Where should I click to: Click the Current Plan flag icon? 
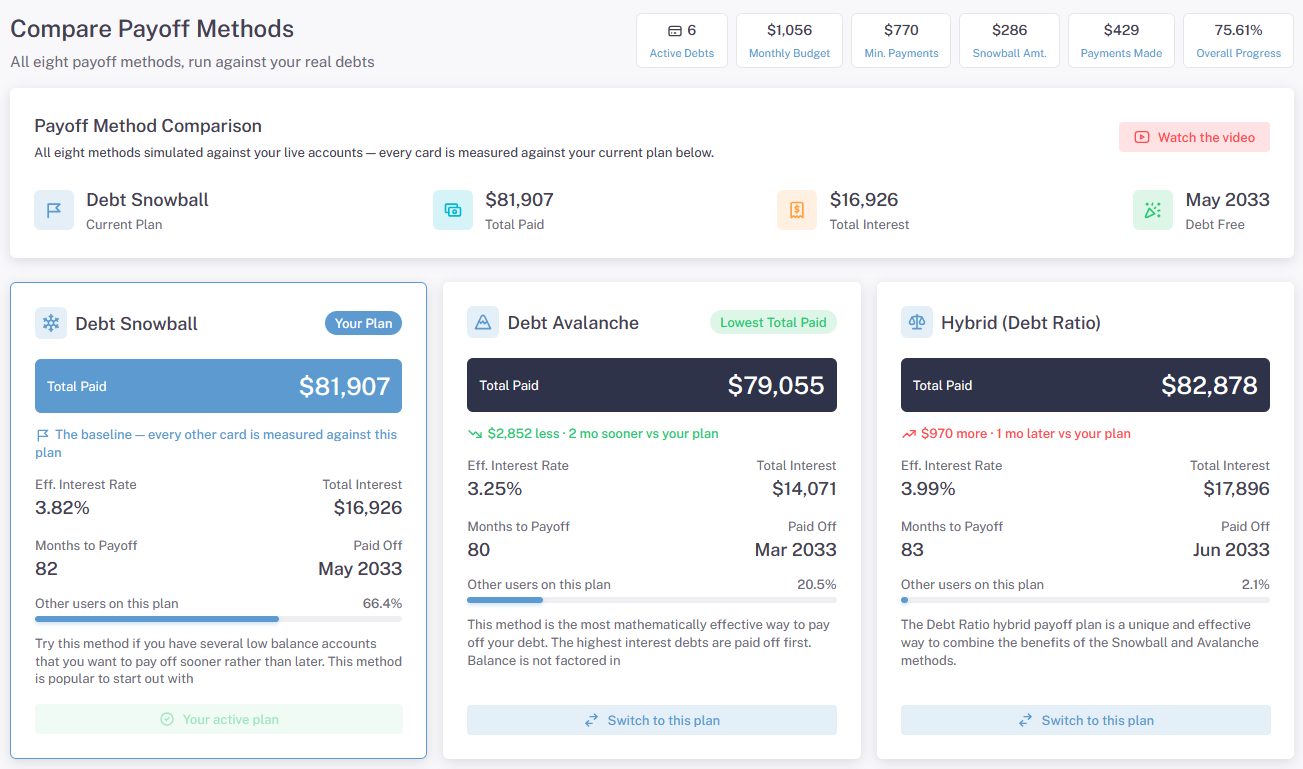(54, 210)
